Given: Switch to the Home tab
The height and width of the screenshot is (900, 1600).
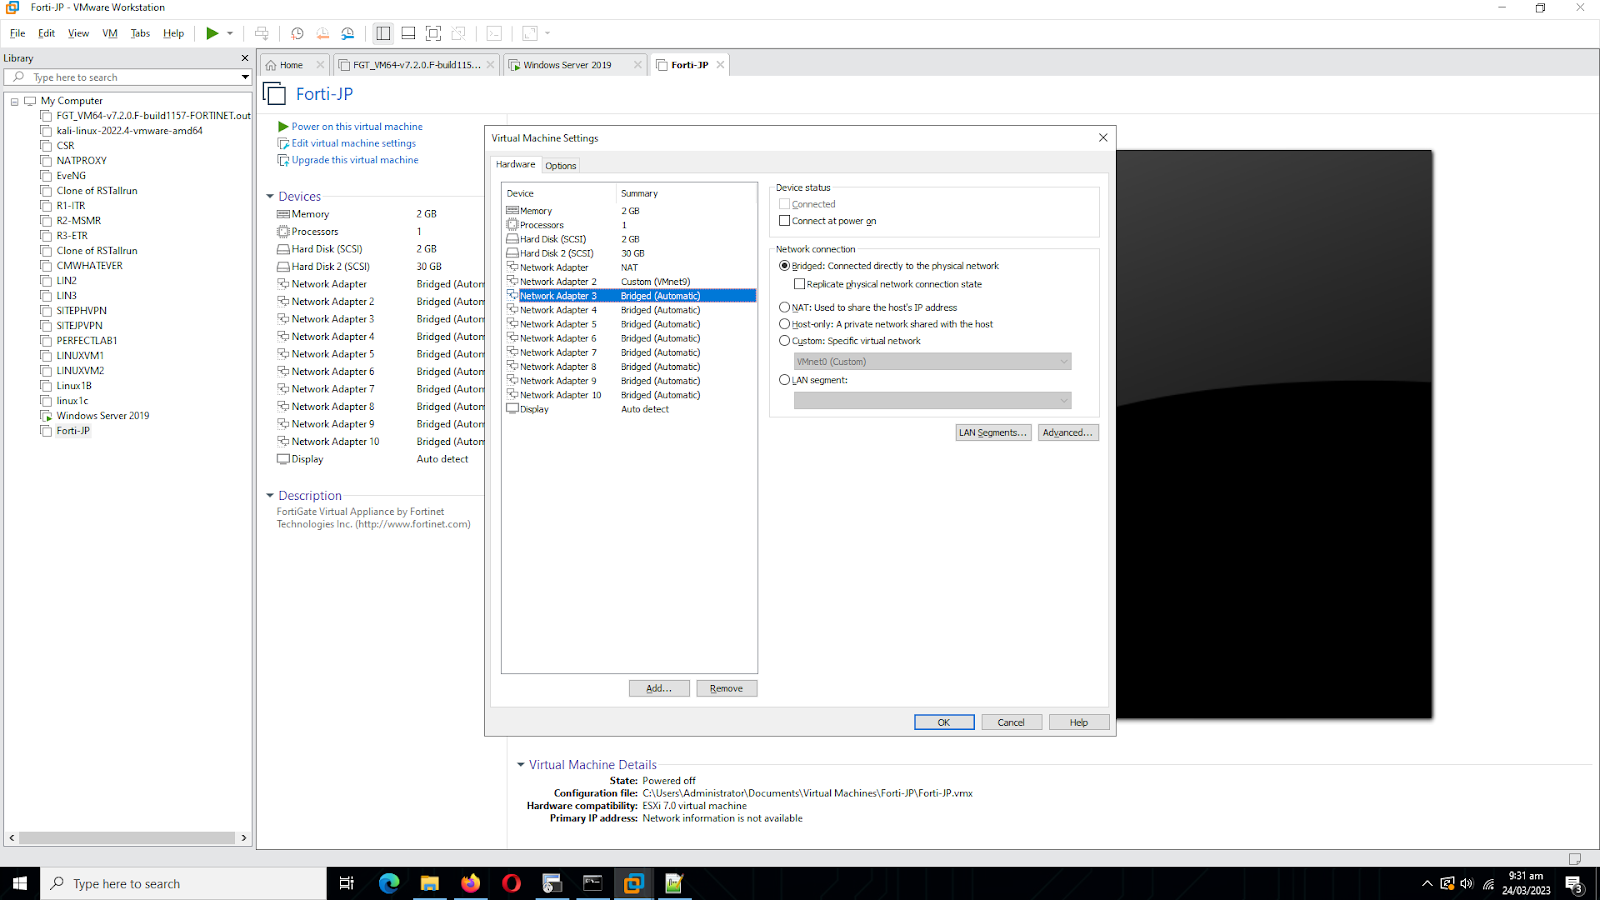Looking at the screenshot, I should point(291,65).
